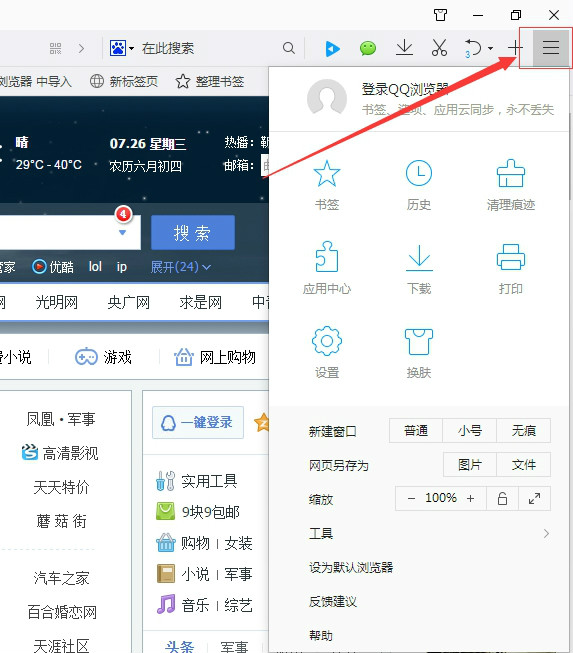Open the ip quick link
The height and width of the screenshot is (653, 573).
click(122, 267)
